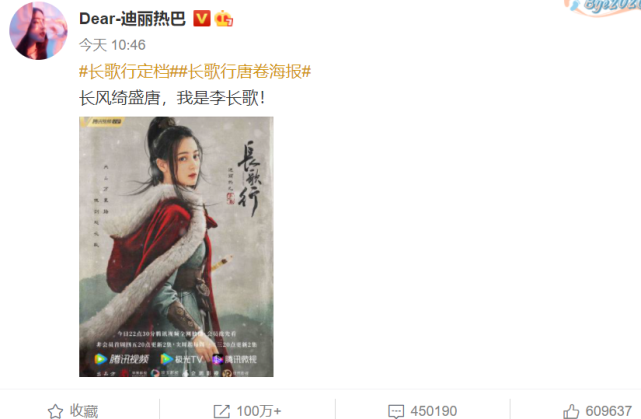Click the thumbs-up like icon
The height and width of the screenshot is (419, 641).
571,411
